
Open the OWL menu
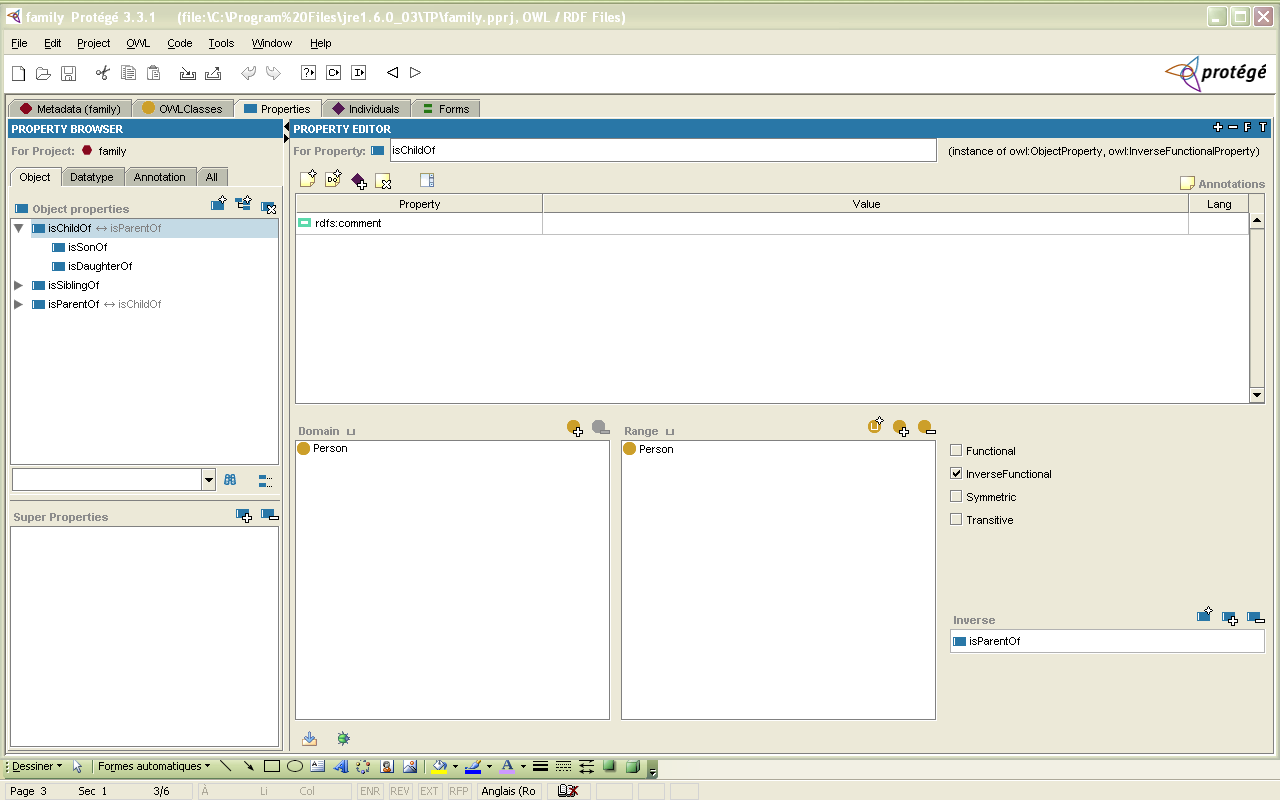coord(138,43)
